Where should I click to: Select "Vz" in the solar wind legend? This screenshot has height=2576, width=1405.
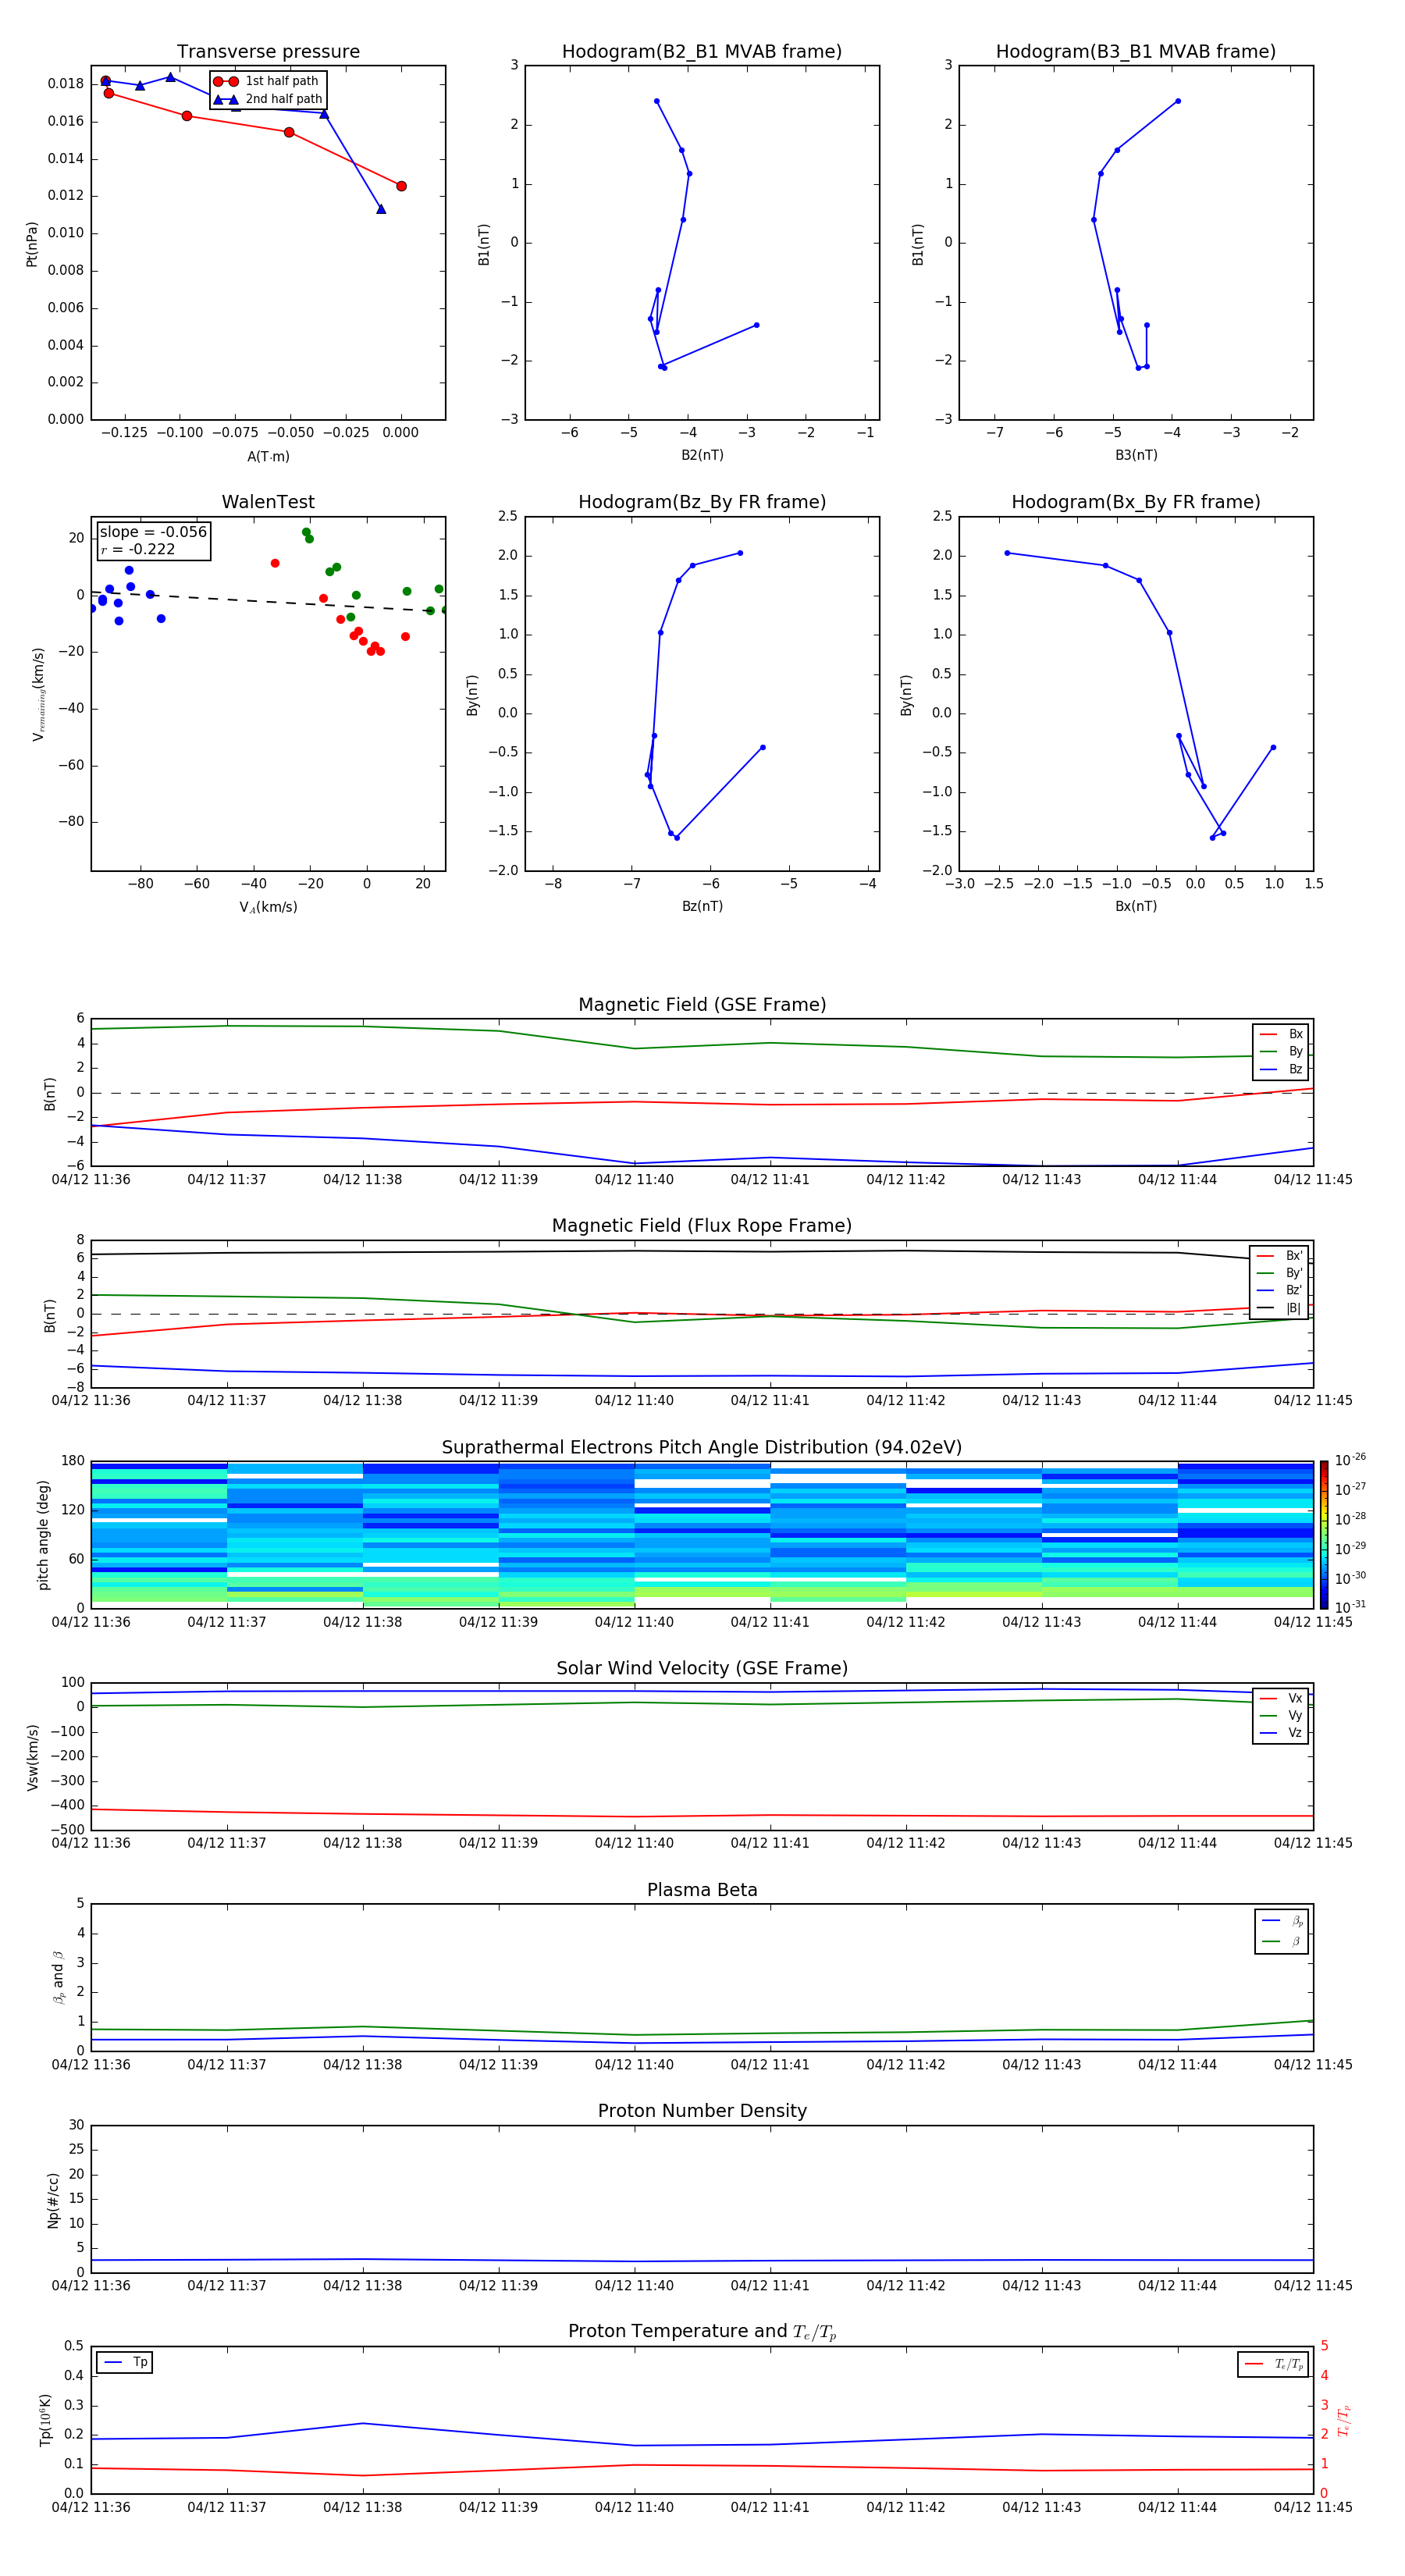click(1282, 1733)
